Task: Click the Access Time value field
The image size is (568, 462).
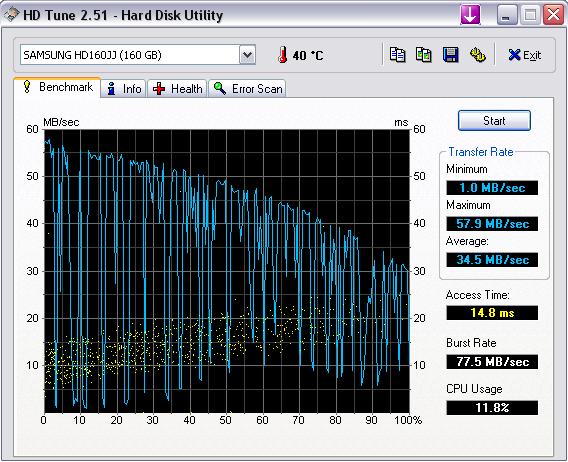Action: coord(492,313)
